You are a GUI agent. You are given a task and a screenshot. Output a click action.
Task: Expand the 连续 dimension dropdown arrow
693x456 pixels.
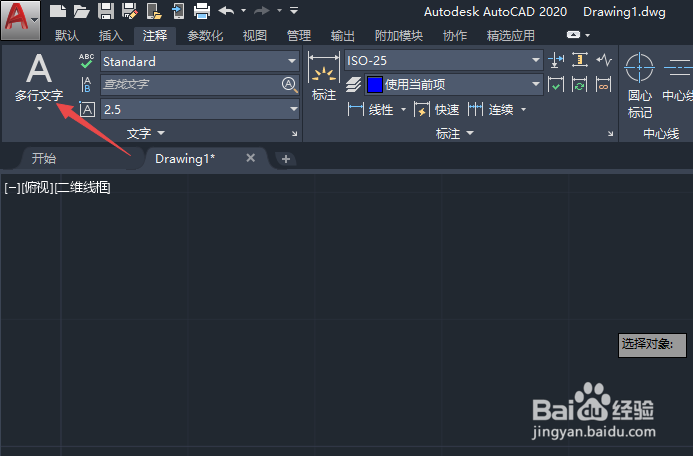coord(523,109)
